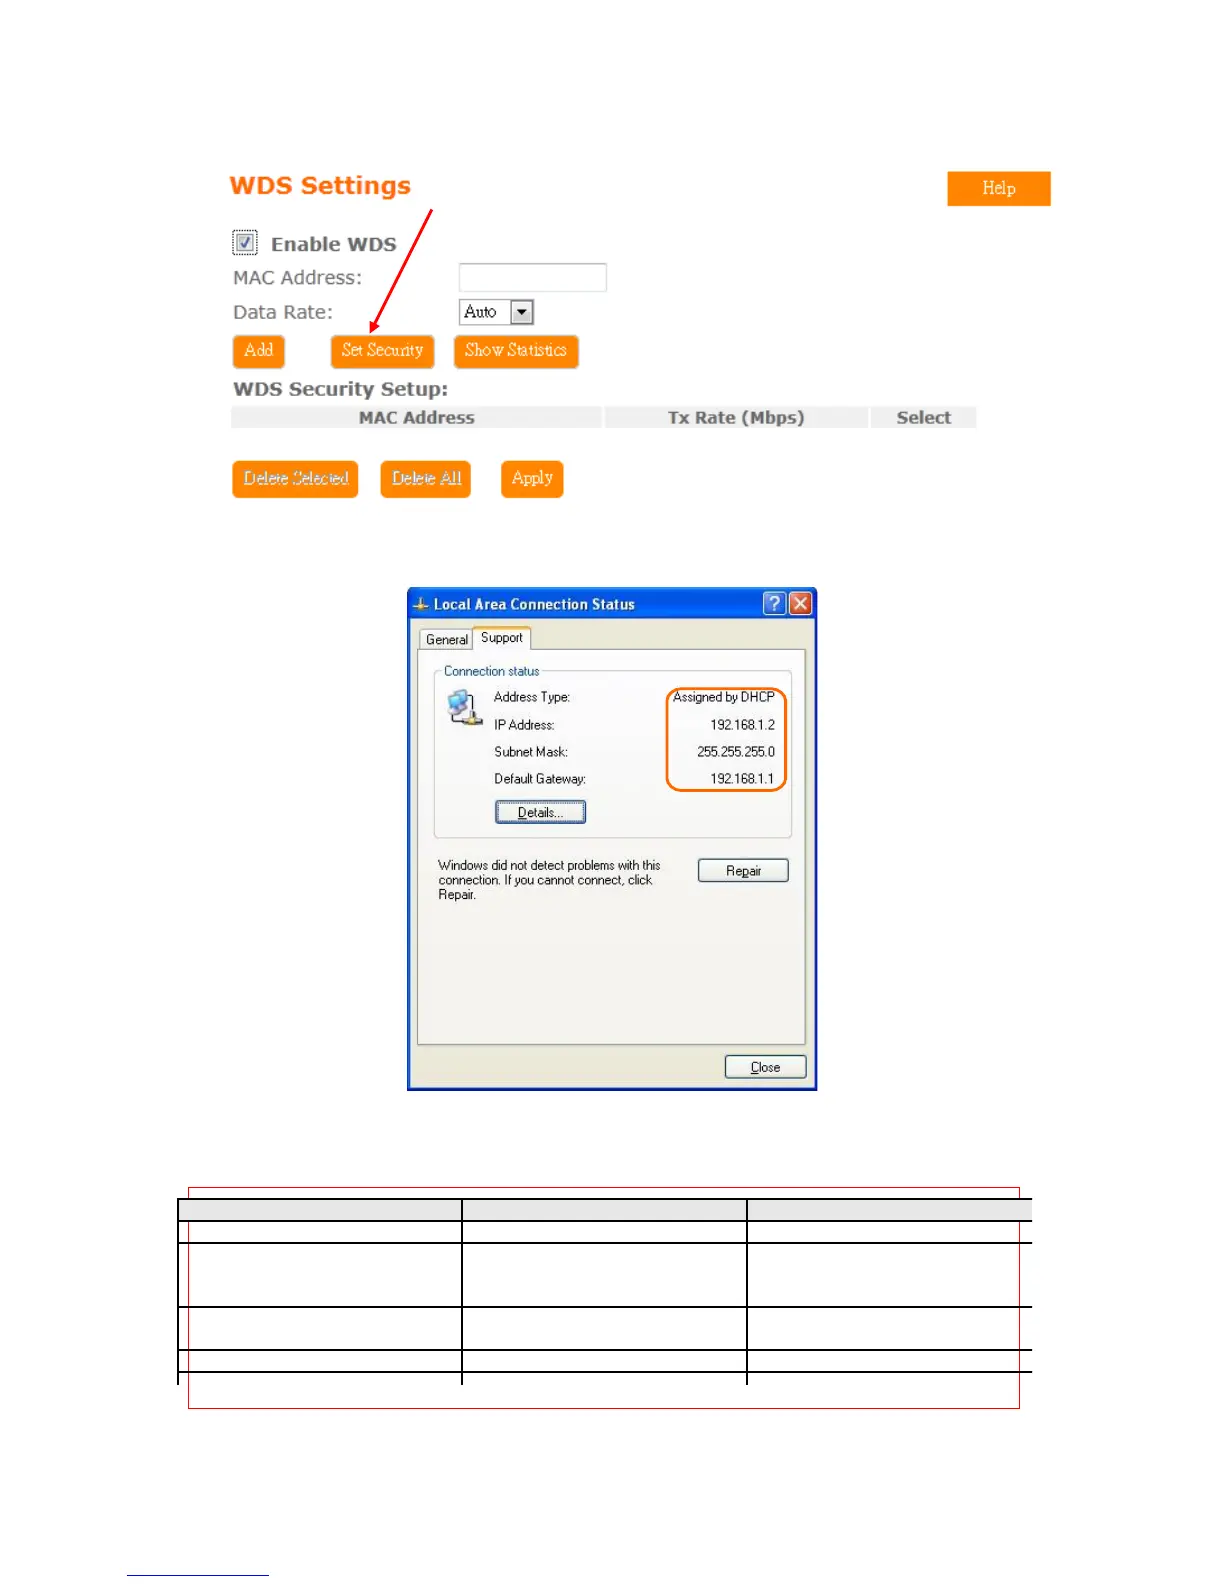
Task: Open the Data Rate Auto dropdown
Action: [x=496, y=312]
